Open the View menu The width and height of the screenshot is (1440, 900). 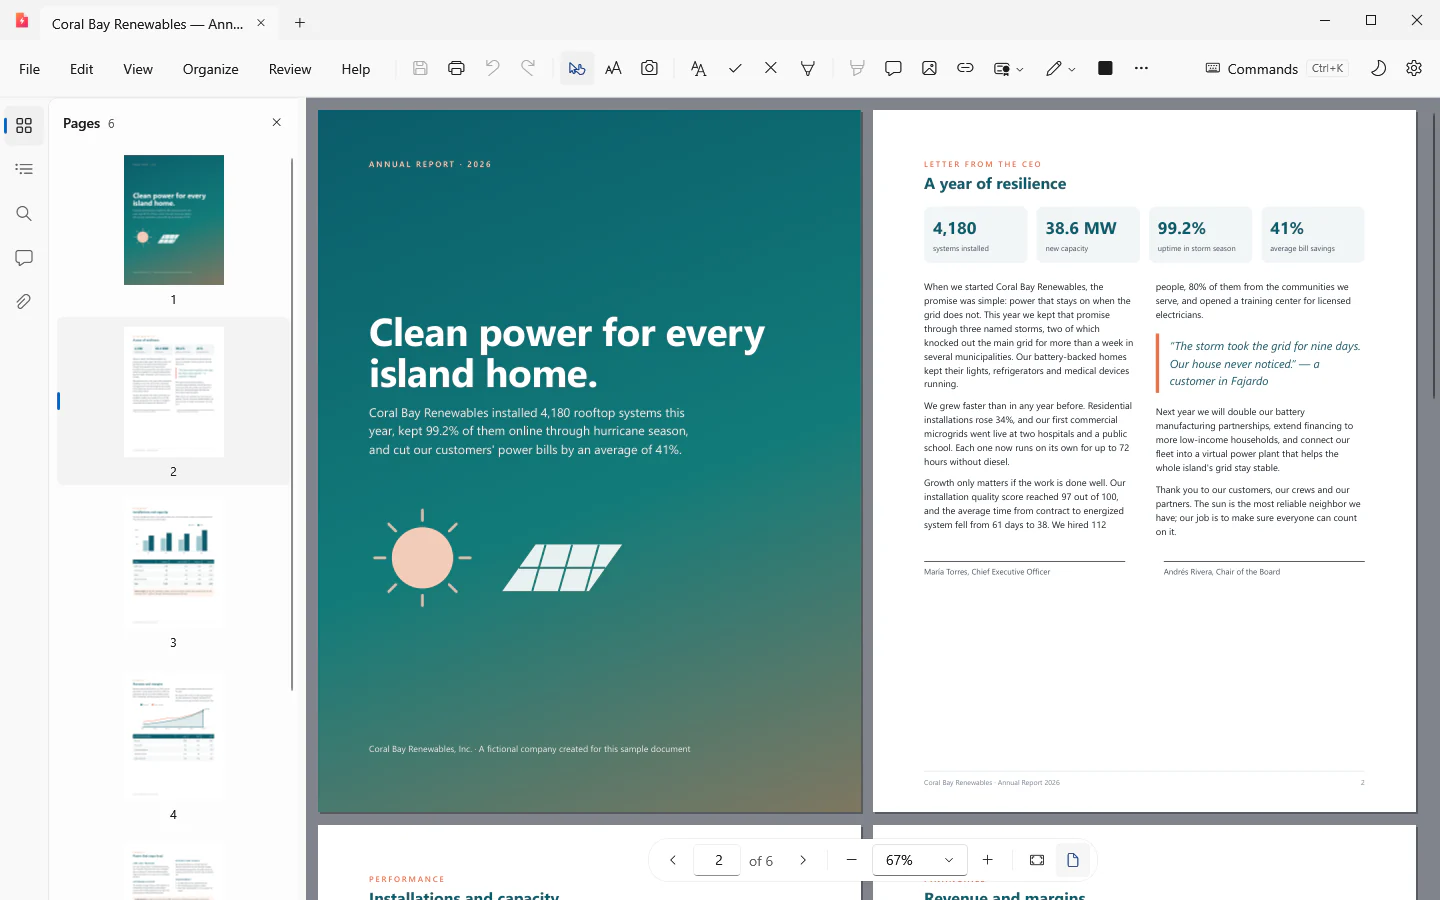(138, 69)
